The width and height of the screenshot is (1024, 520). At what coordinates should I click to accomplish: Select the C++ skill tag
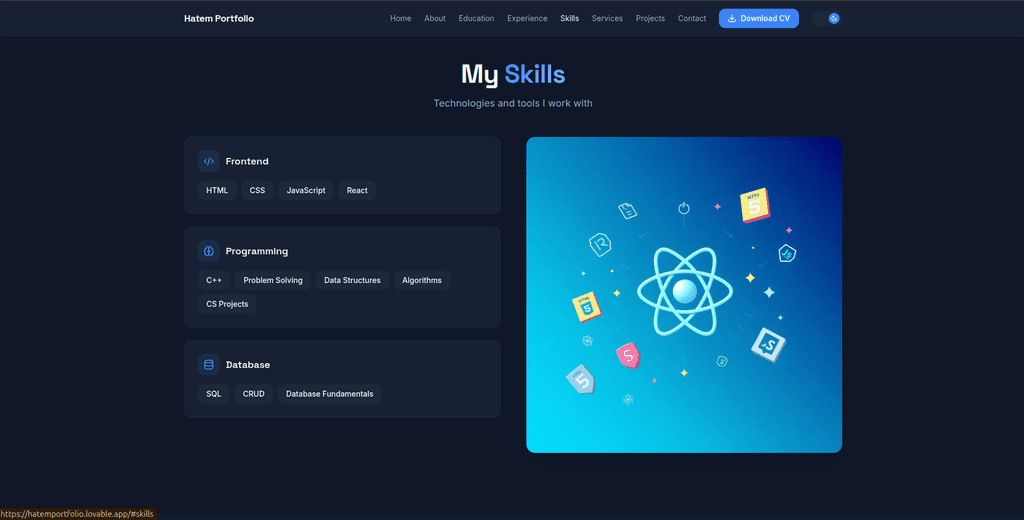pos(214,280)
